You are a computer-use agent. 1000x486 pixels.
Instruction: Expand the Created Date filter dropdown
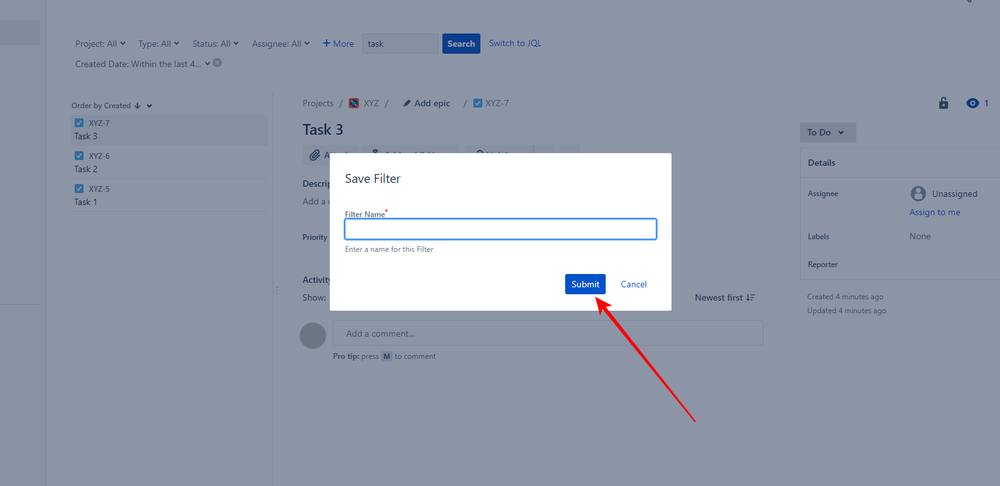pos(143,64)
